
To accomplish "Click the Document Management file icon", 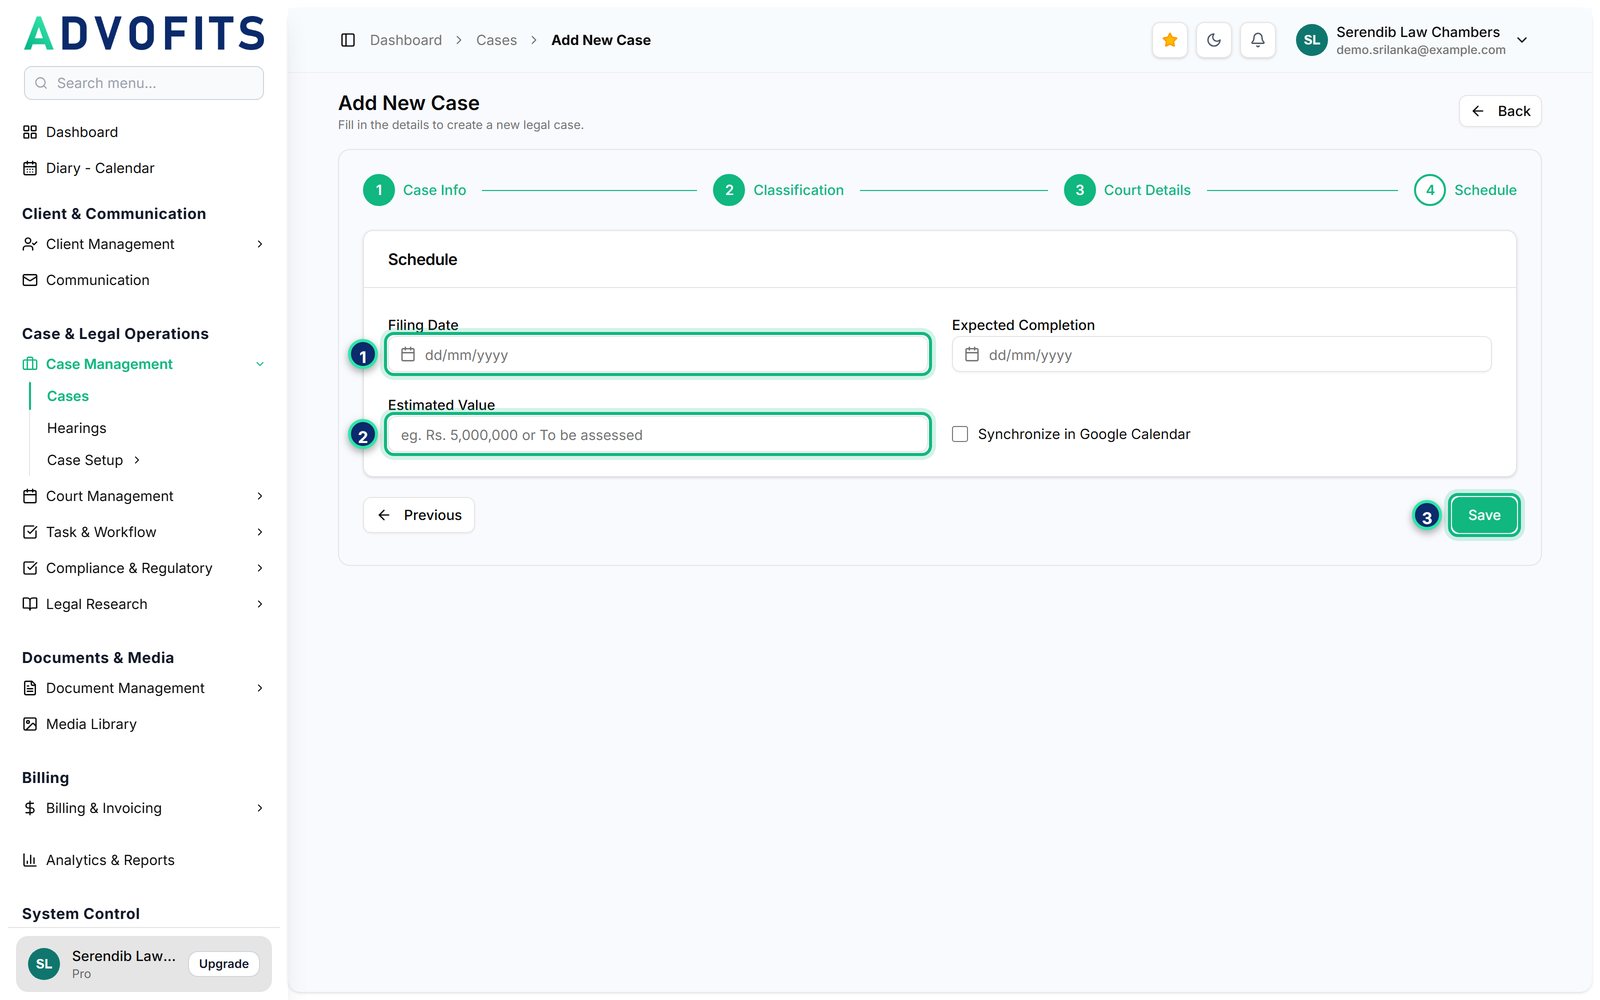I will [30, 688].
